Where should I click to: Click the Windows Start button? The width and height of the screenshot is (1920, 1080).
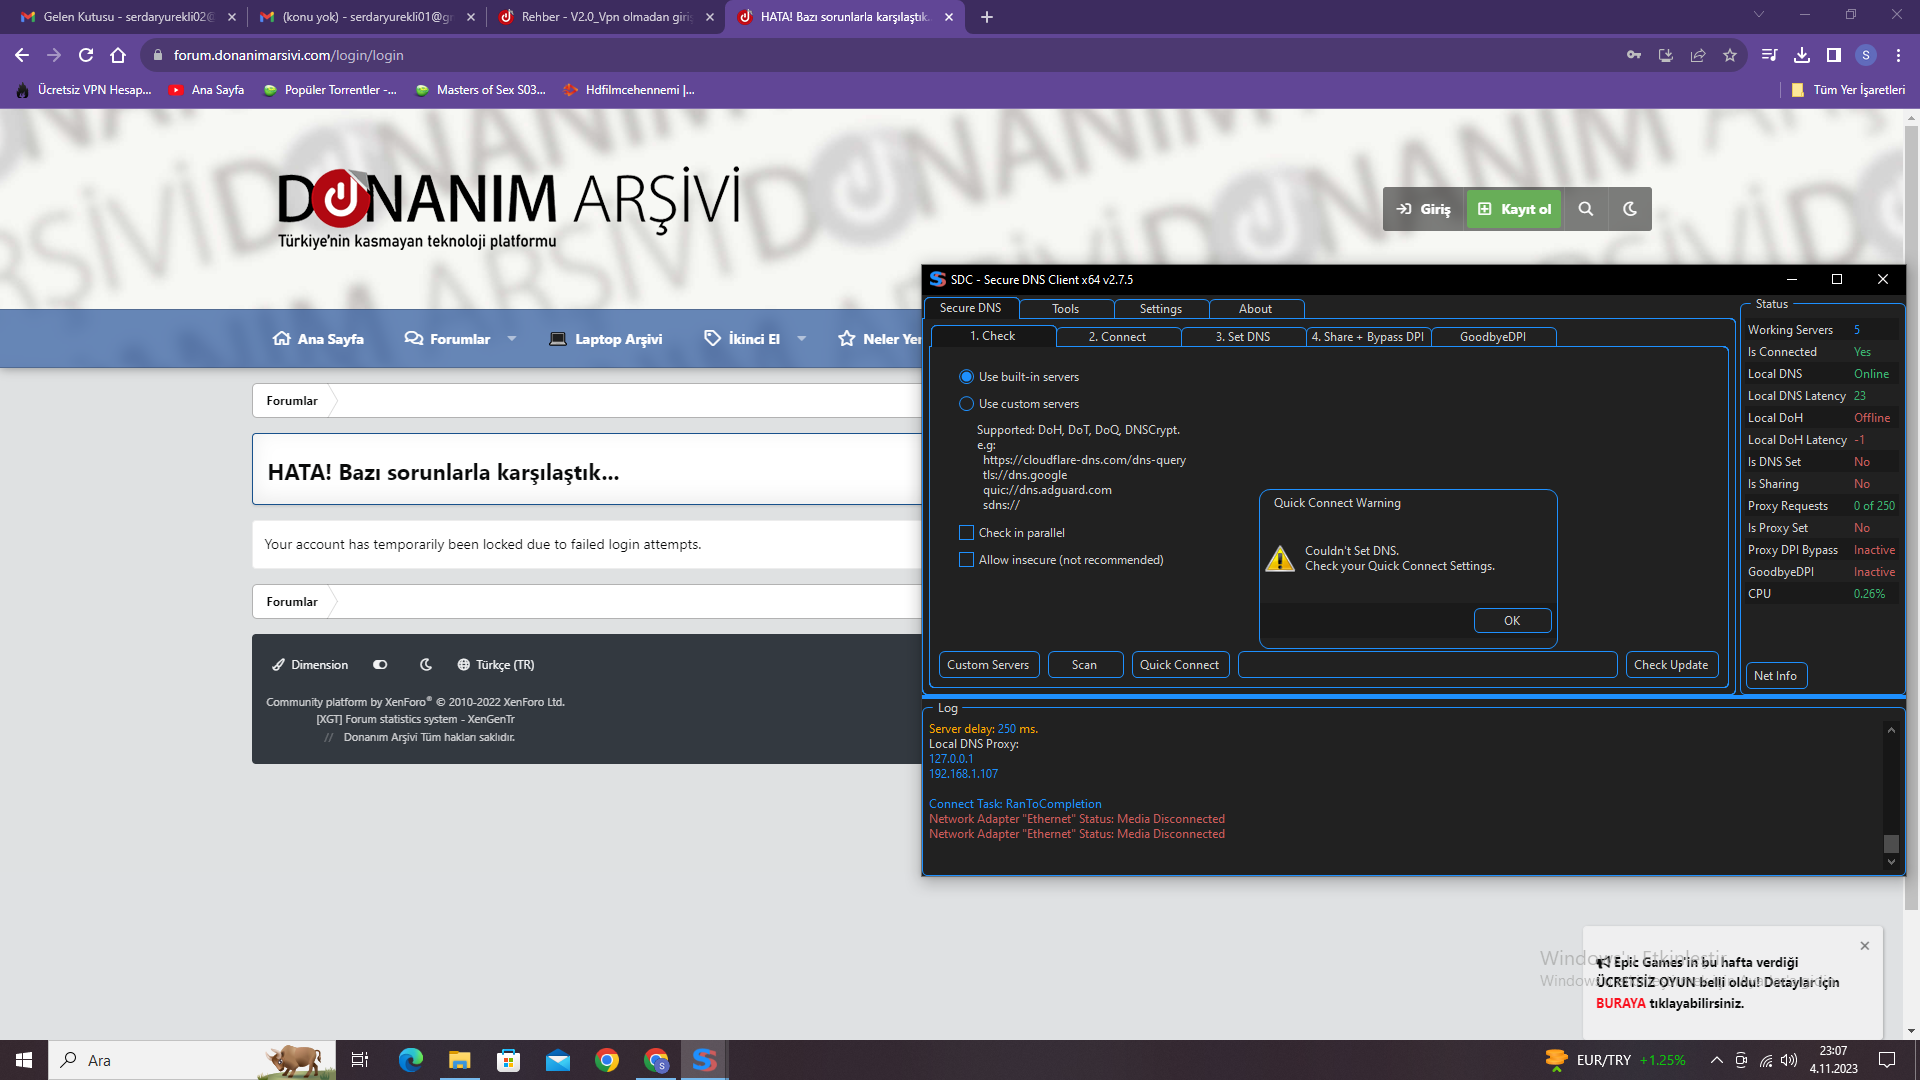coord(24,1060)
